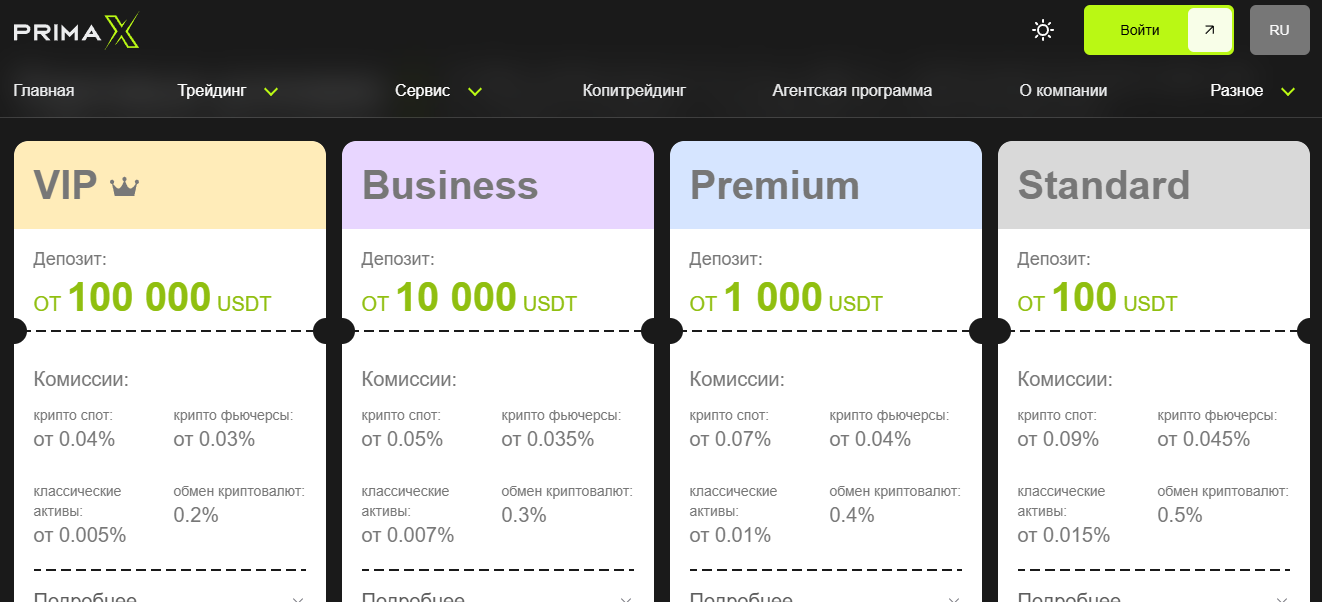Image resolution: width=1322 pixels, height=602 pixels.
Task: Expand the Трейдинг dropdown chevron
Action: [271, 92]
